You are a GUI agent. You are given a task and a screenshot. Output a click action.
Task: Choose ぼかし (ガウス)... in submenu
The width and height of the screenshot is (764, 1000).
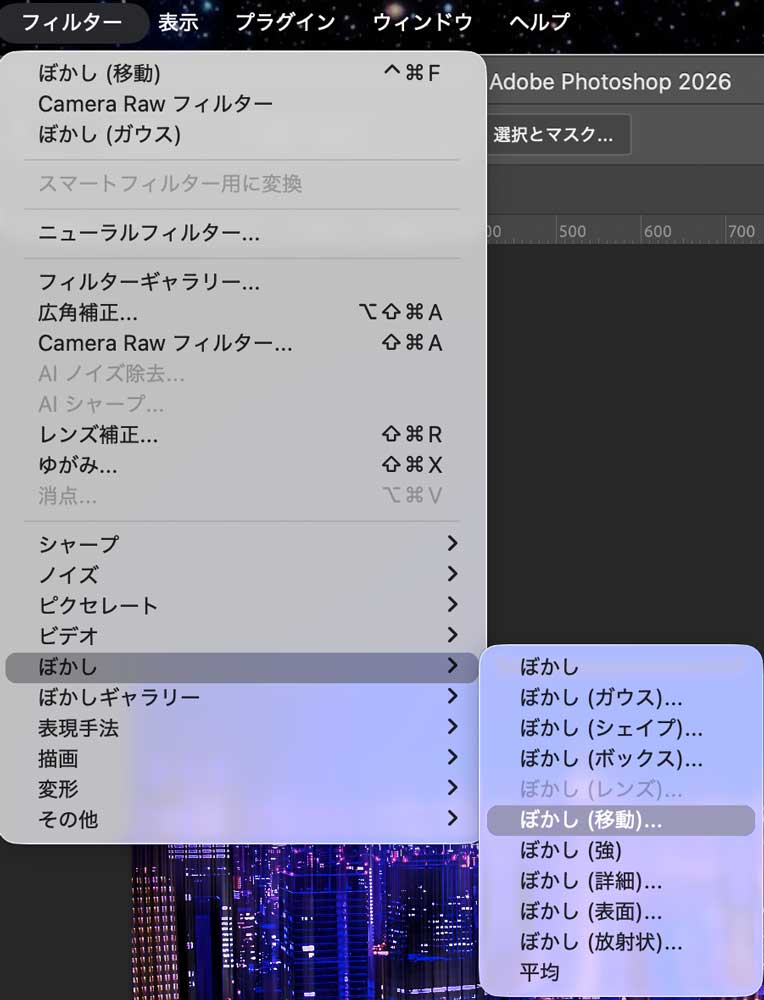coord(621,698)
